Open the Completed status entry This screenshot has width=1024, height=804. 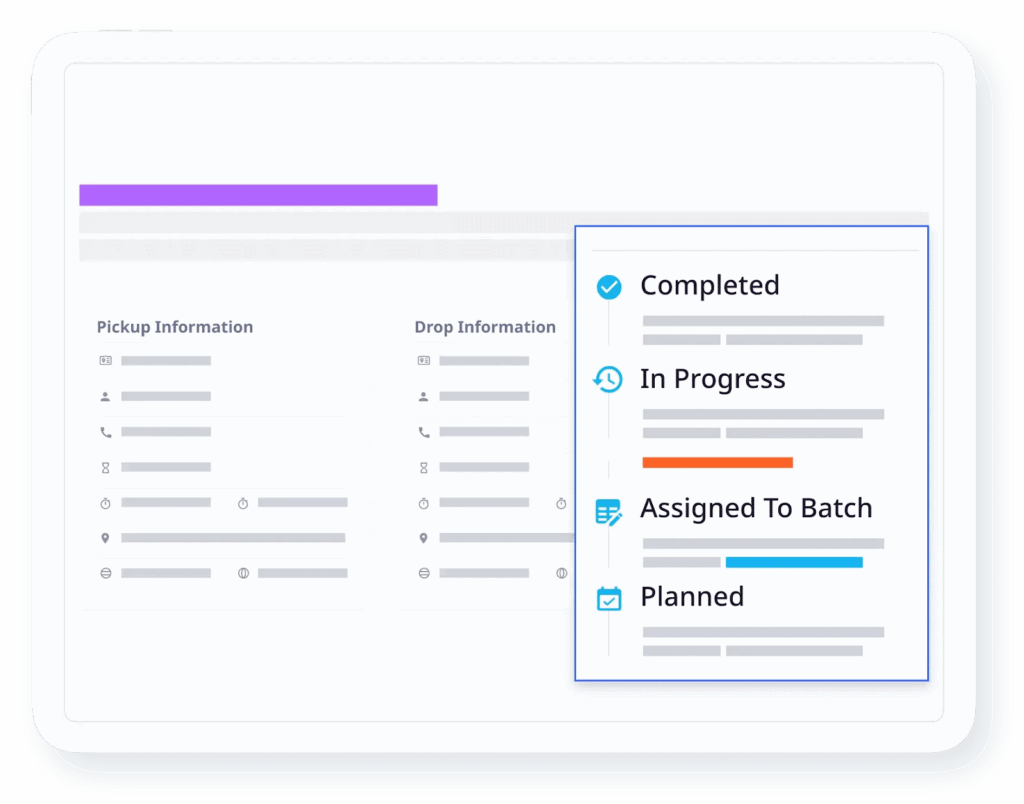tap(709, 286)
